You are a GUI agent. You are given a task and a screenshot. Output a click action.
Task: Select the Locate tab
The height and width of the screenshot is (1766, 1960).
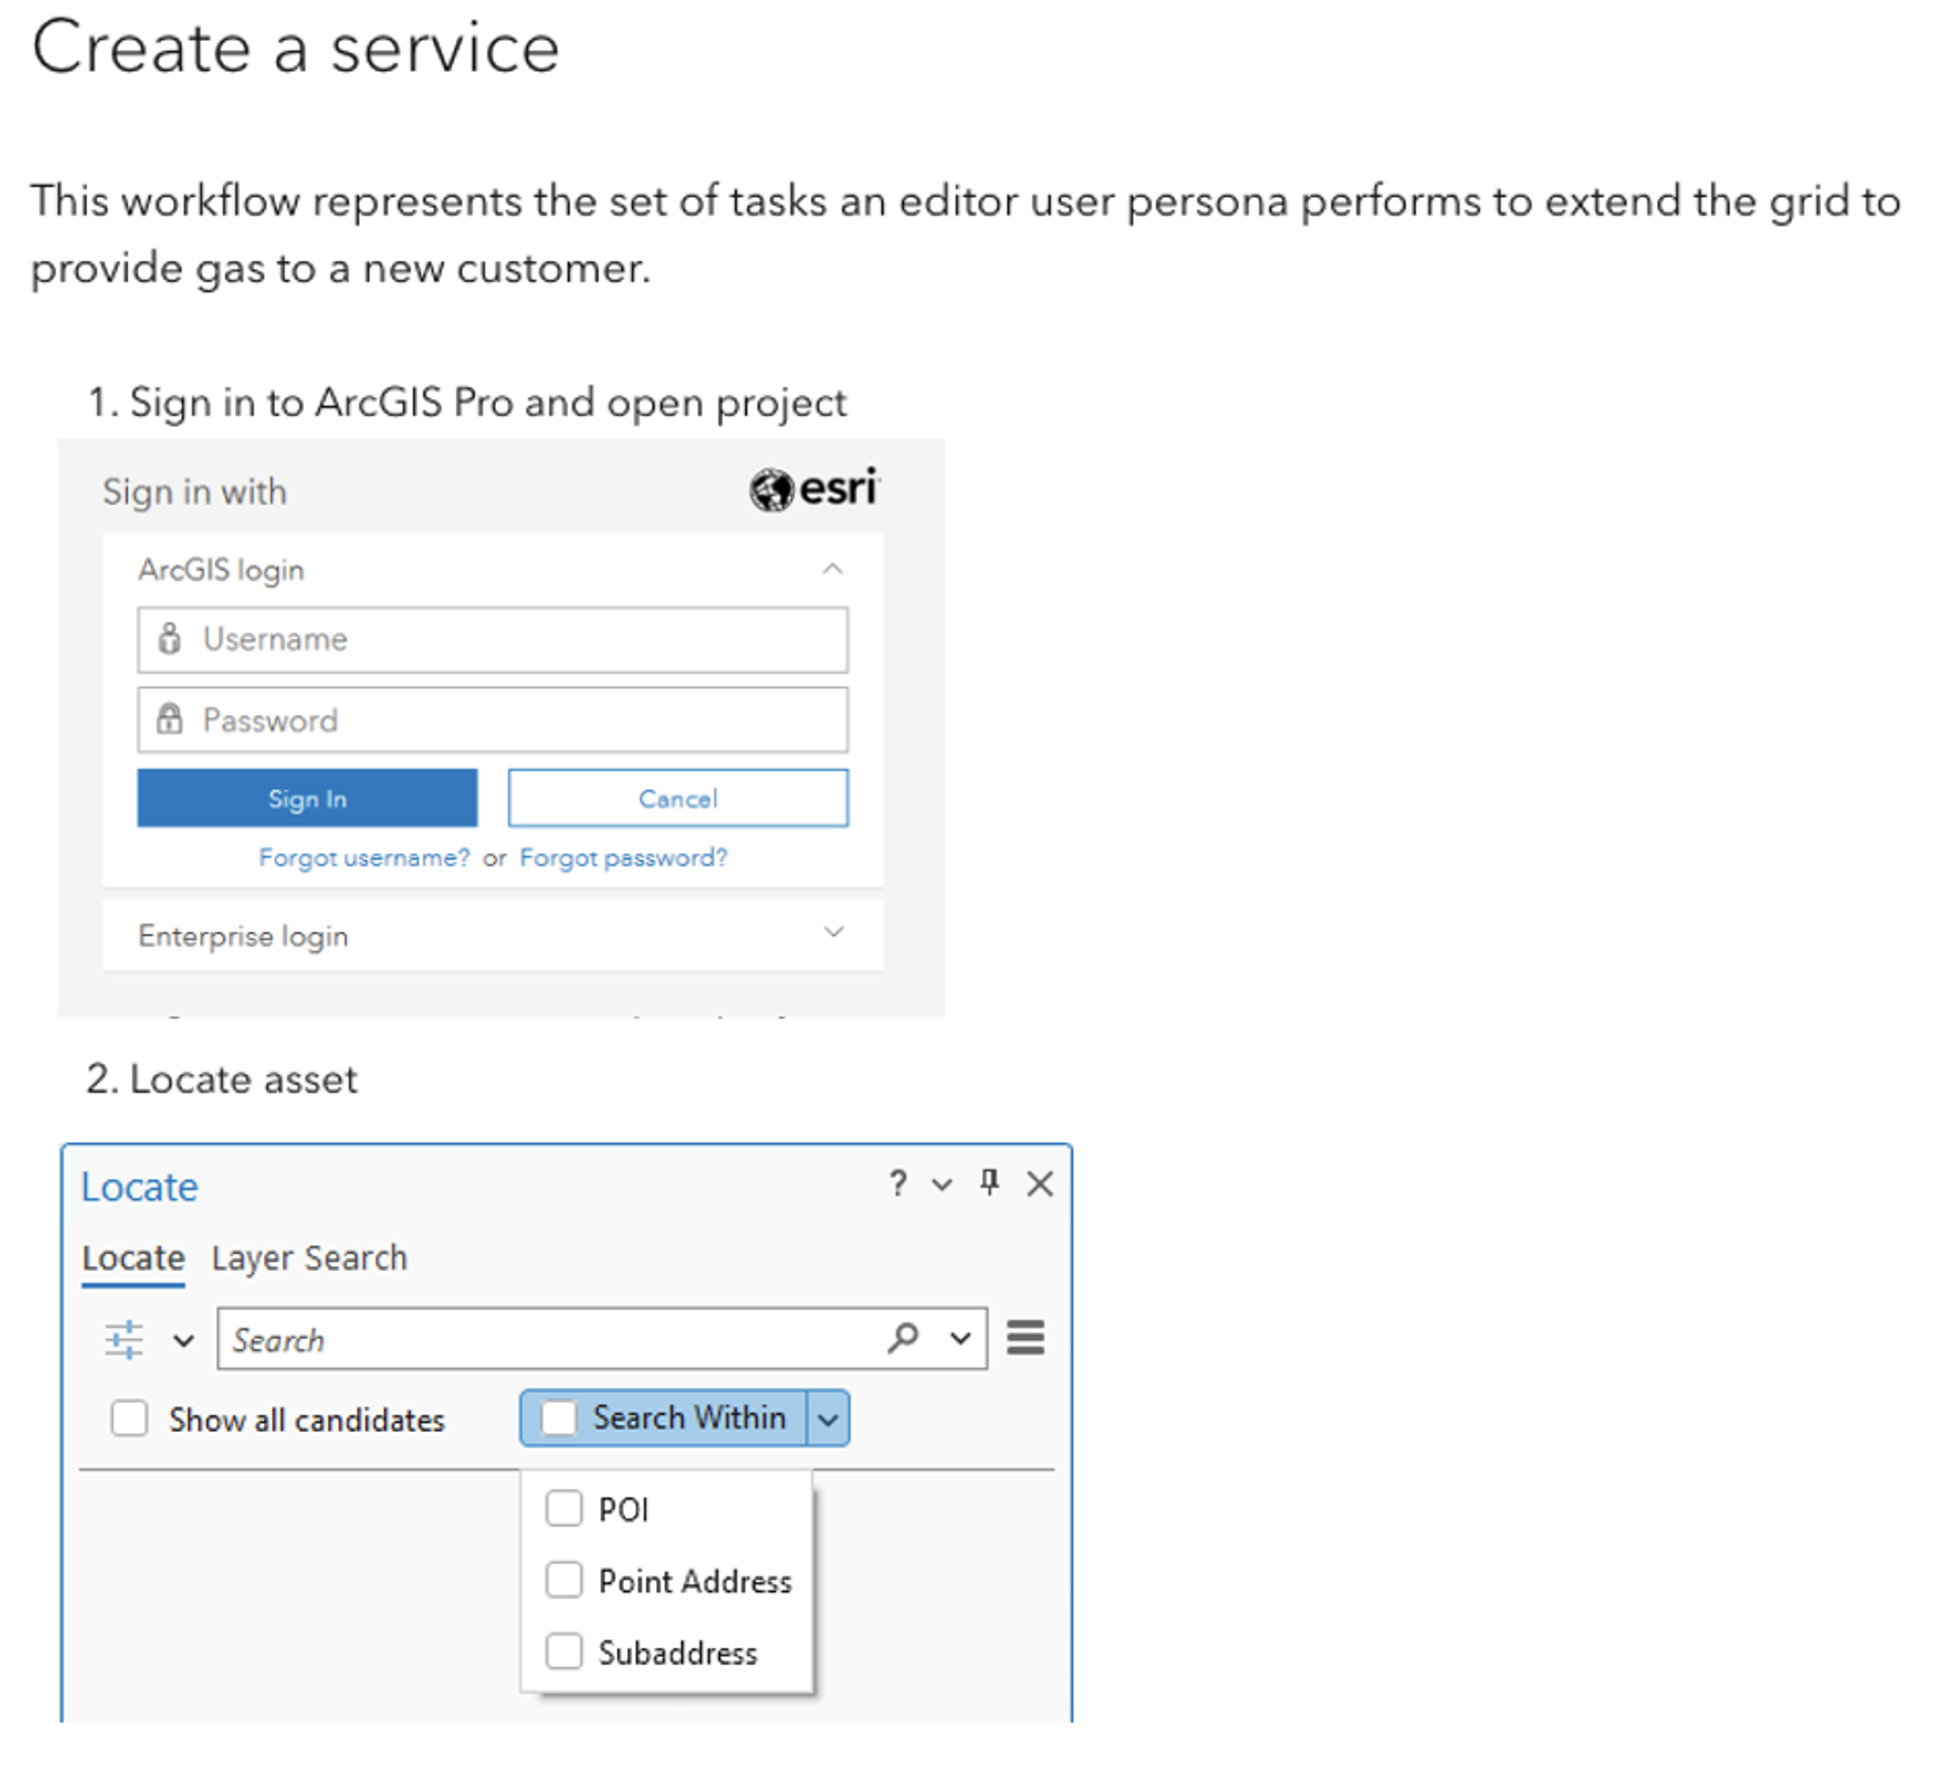pos(133,1257)
